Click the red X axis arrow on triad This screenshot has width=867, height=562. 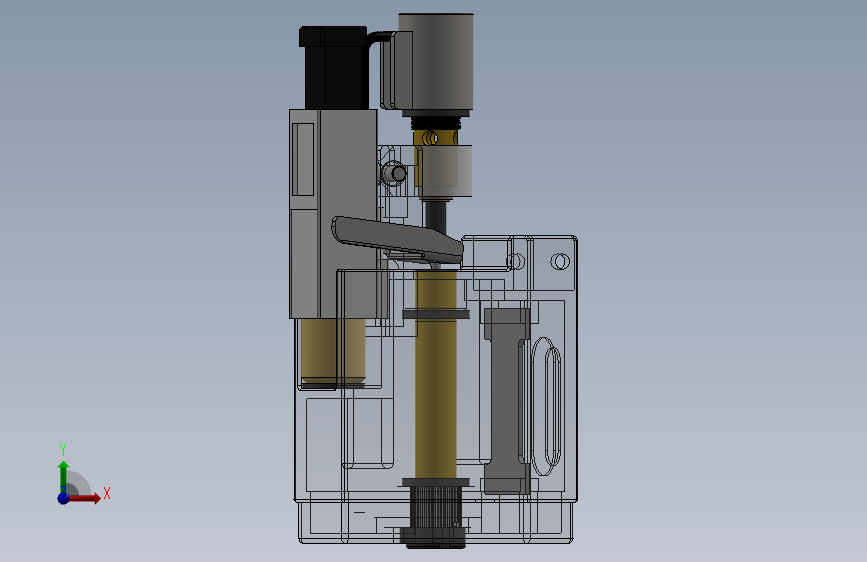click(84, 498)
